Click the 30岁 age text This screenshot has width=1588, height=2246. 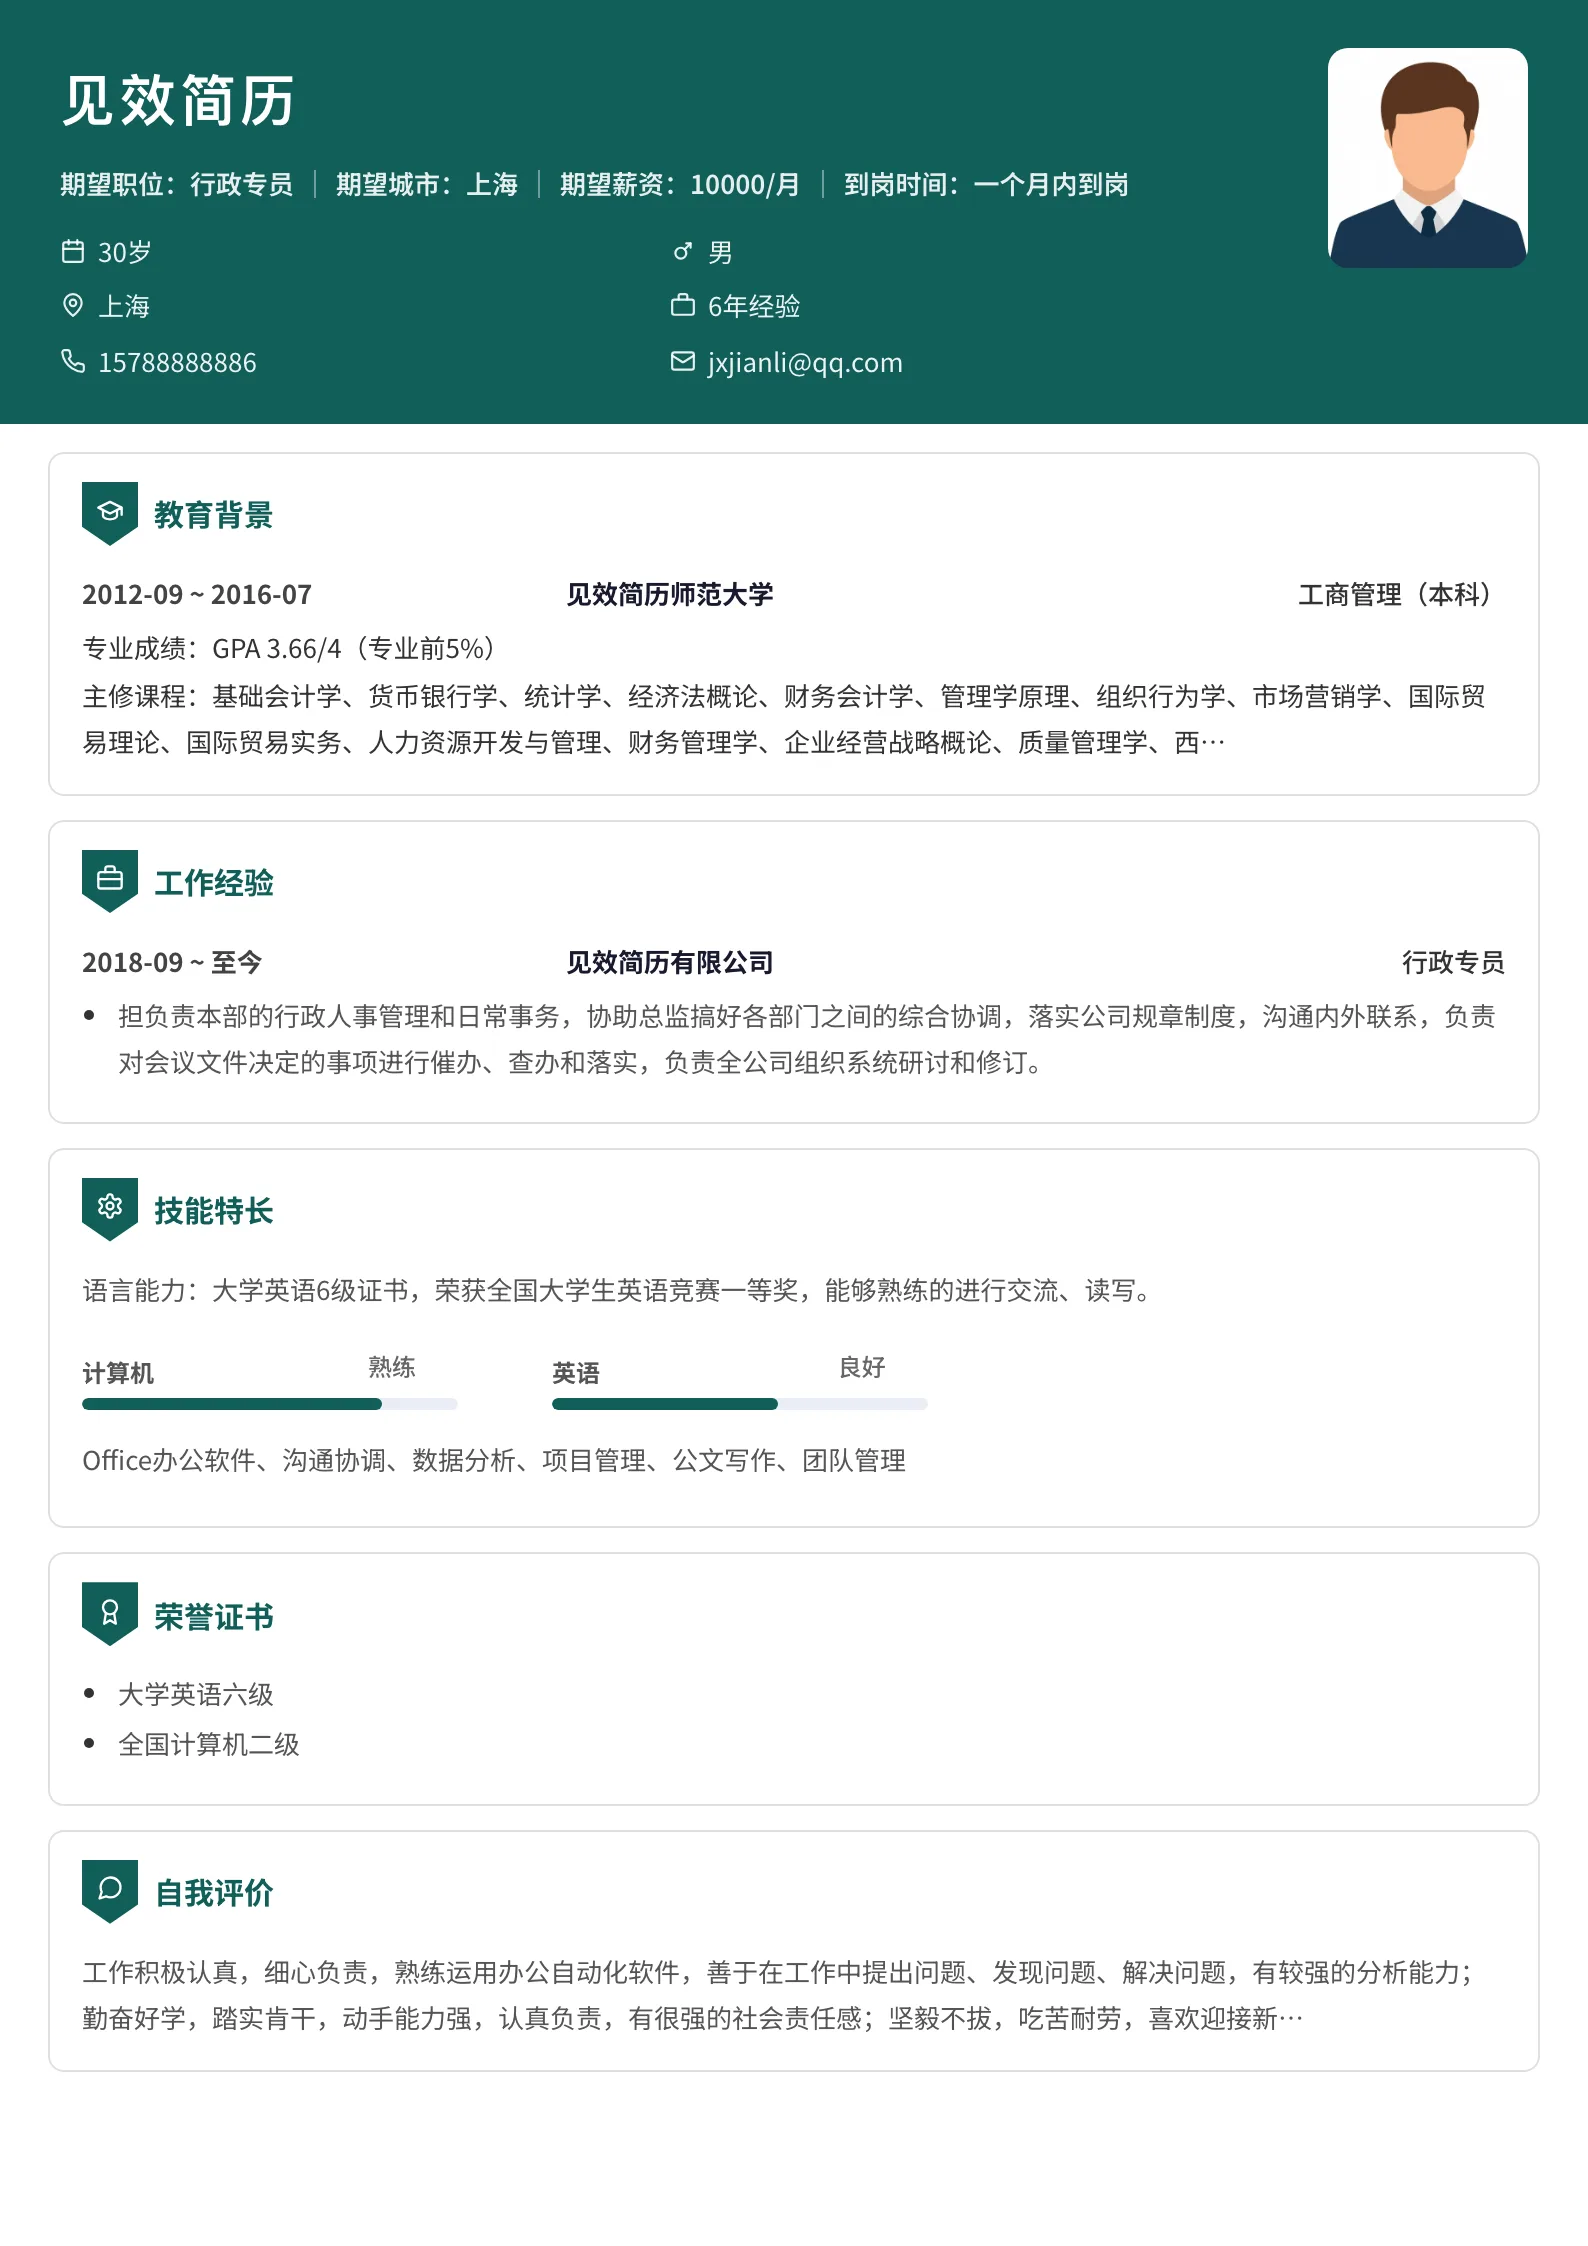(125, 252)
